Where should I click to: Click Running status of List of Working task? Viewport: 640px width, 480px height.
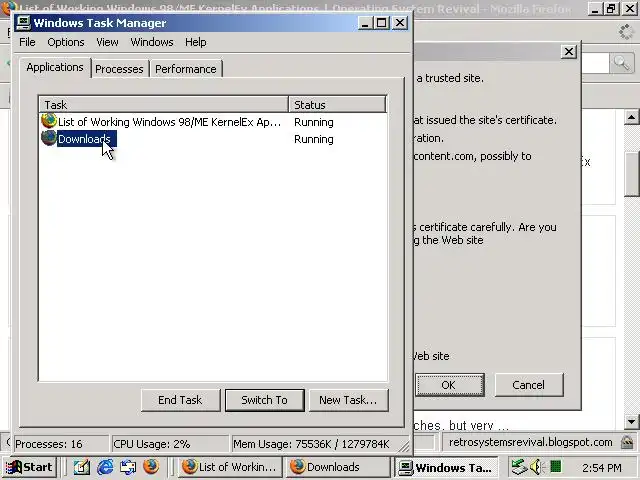click(313, 122)
